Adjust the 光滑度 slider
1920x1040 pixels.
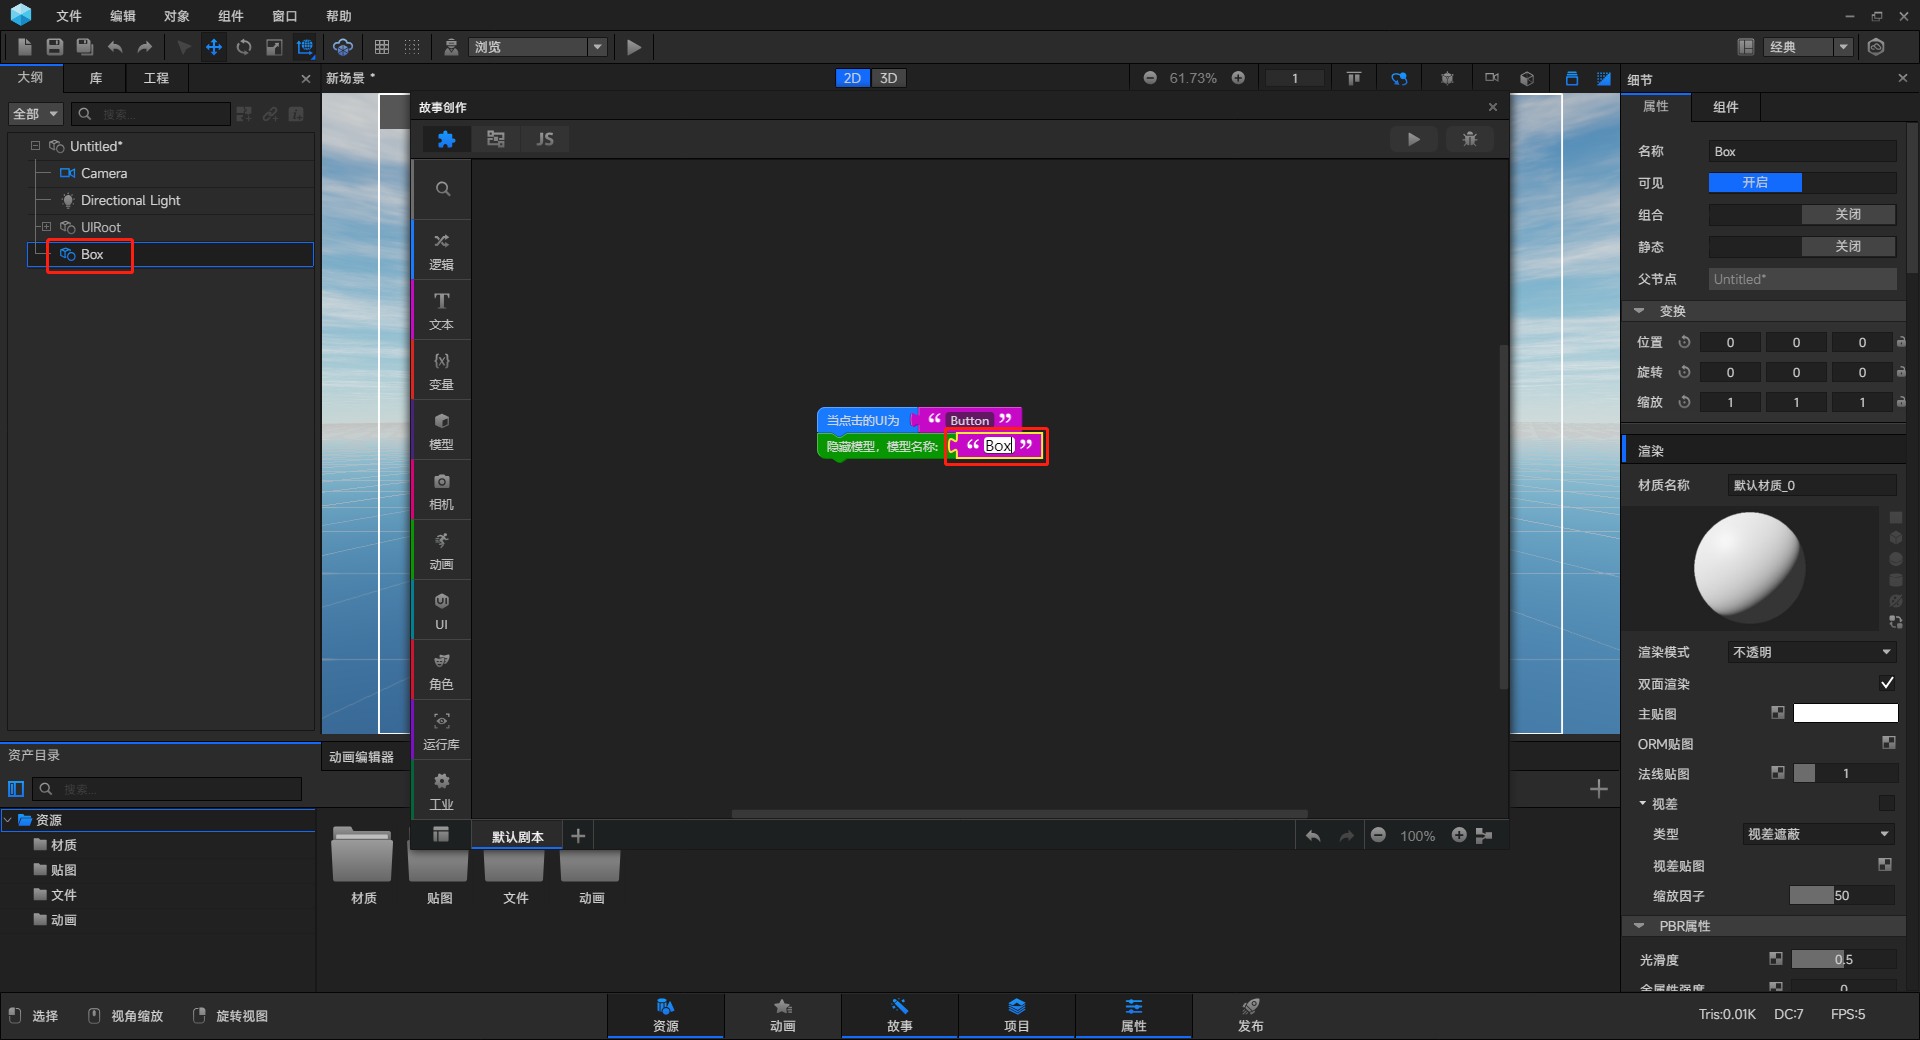click(x=1843, y=959)
